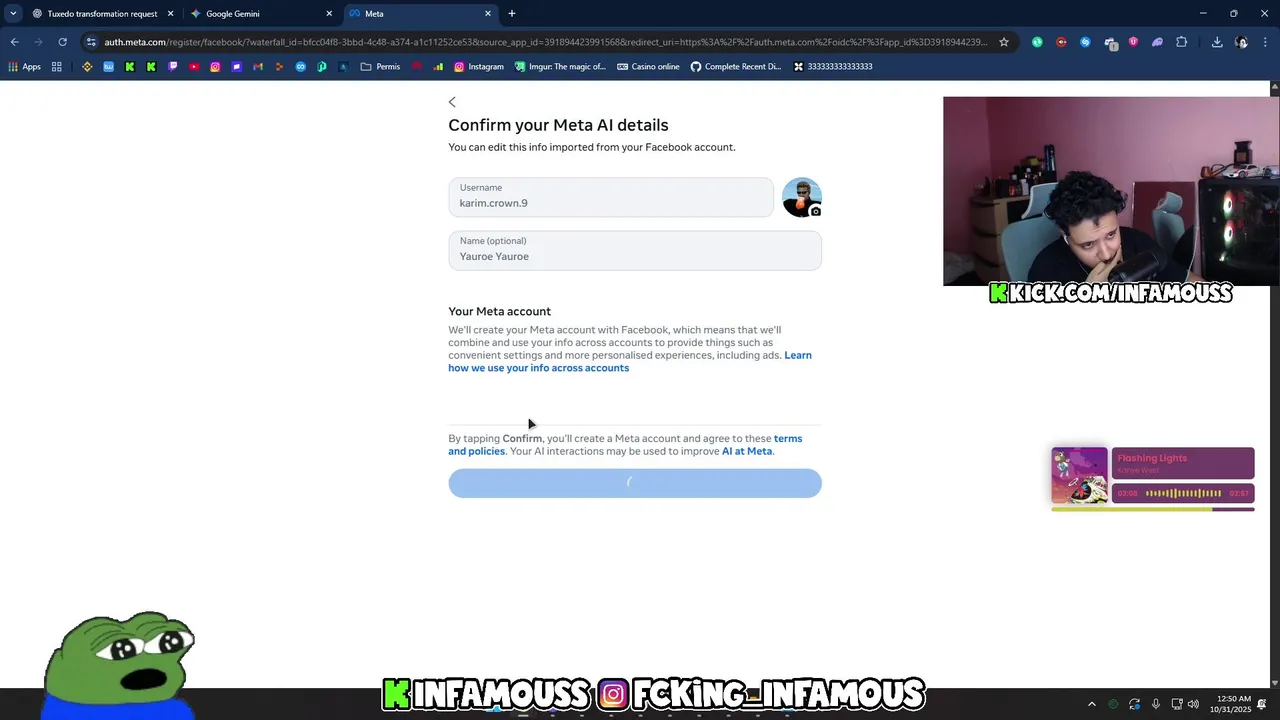The image size is (1280, 720).
Task: Open the tab search dropdown arrow
Action: [13, 14]
